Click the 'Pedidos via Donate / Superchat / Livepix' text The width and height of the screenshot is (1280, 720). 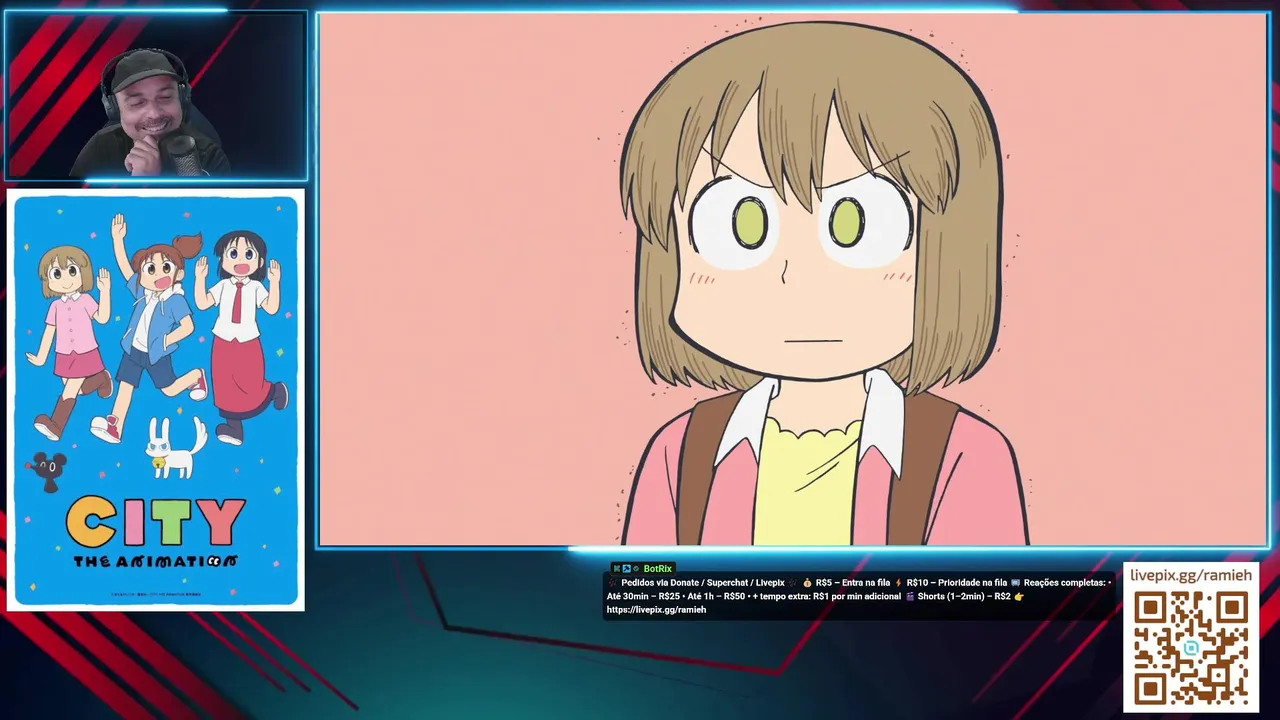703,583
